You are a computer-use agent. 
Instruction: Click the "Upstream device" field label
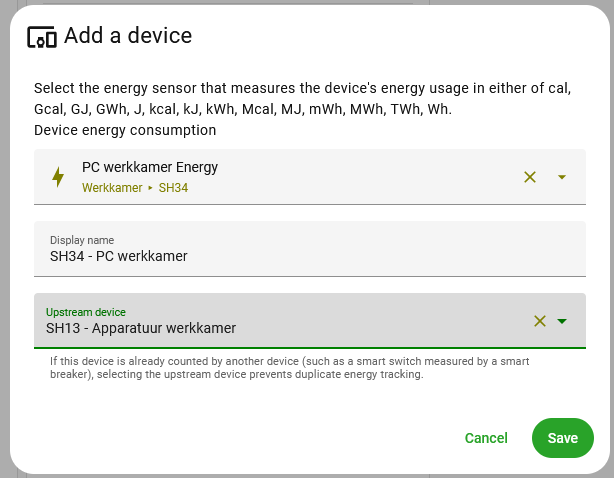(86, 312)
